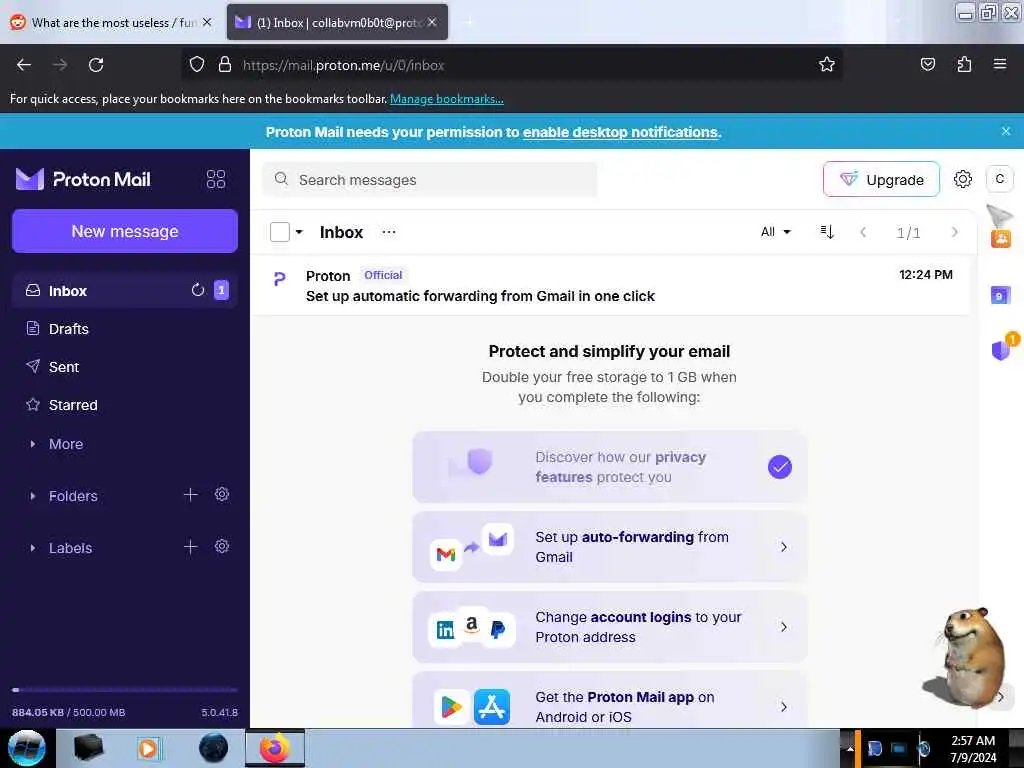Open Calendar side panel icon
Image resolution: width=1024 pixels, height=768 pixels.
click(x=1000, y=296)
